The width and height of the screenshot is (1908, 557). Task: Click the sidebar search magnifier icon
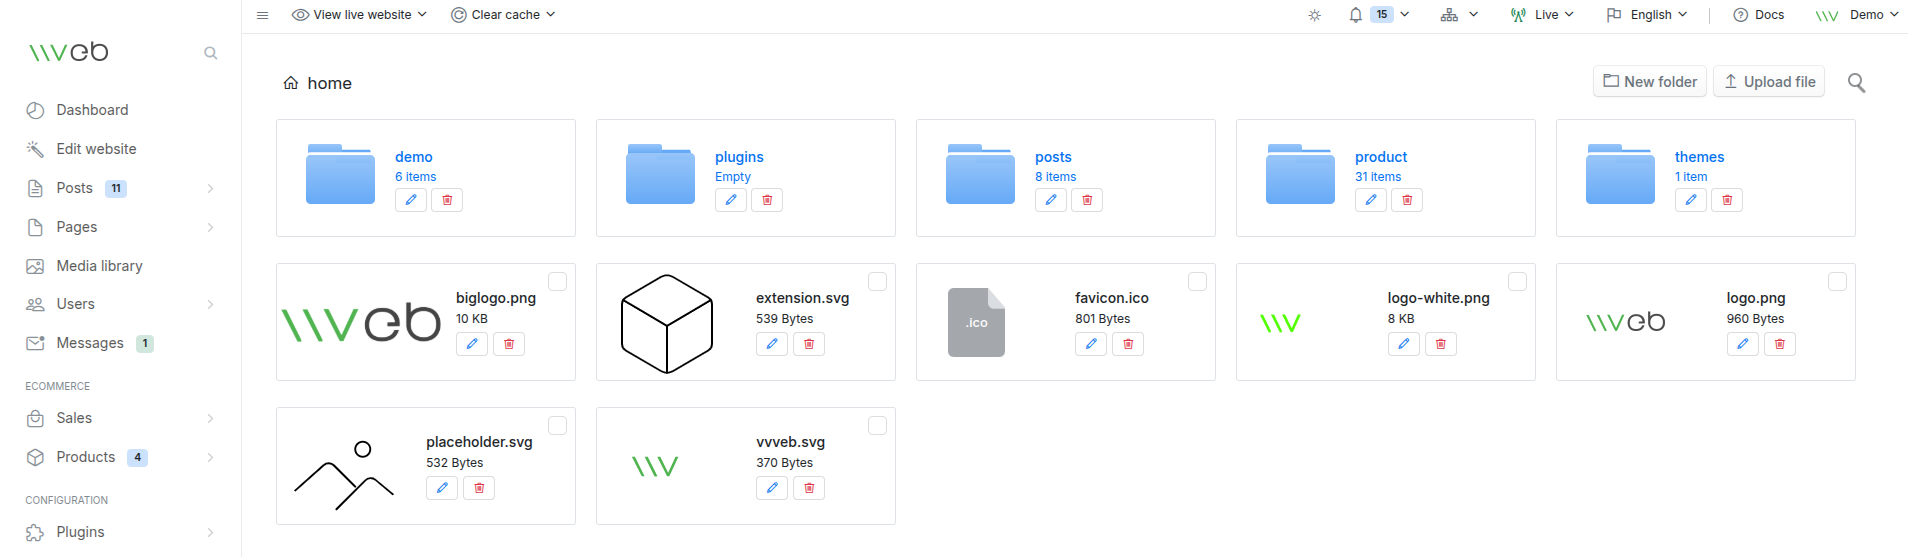click(210, 53)
